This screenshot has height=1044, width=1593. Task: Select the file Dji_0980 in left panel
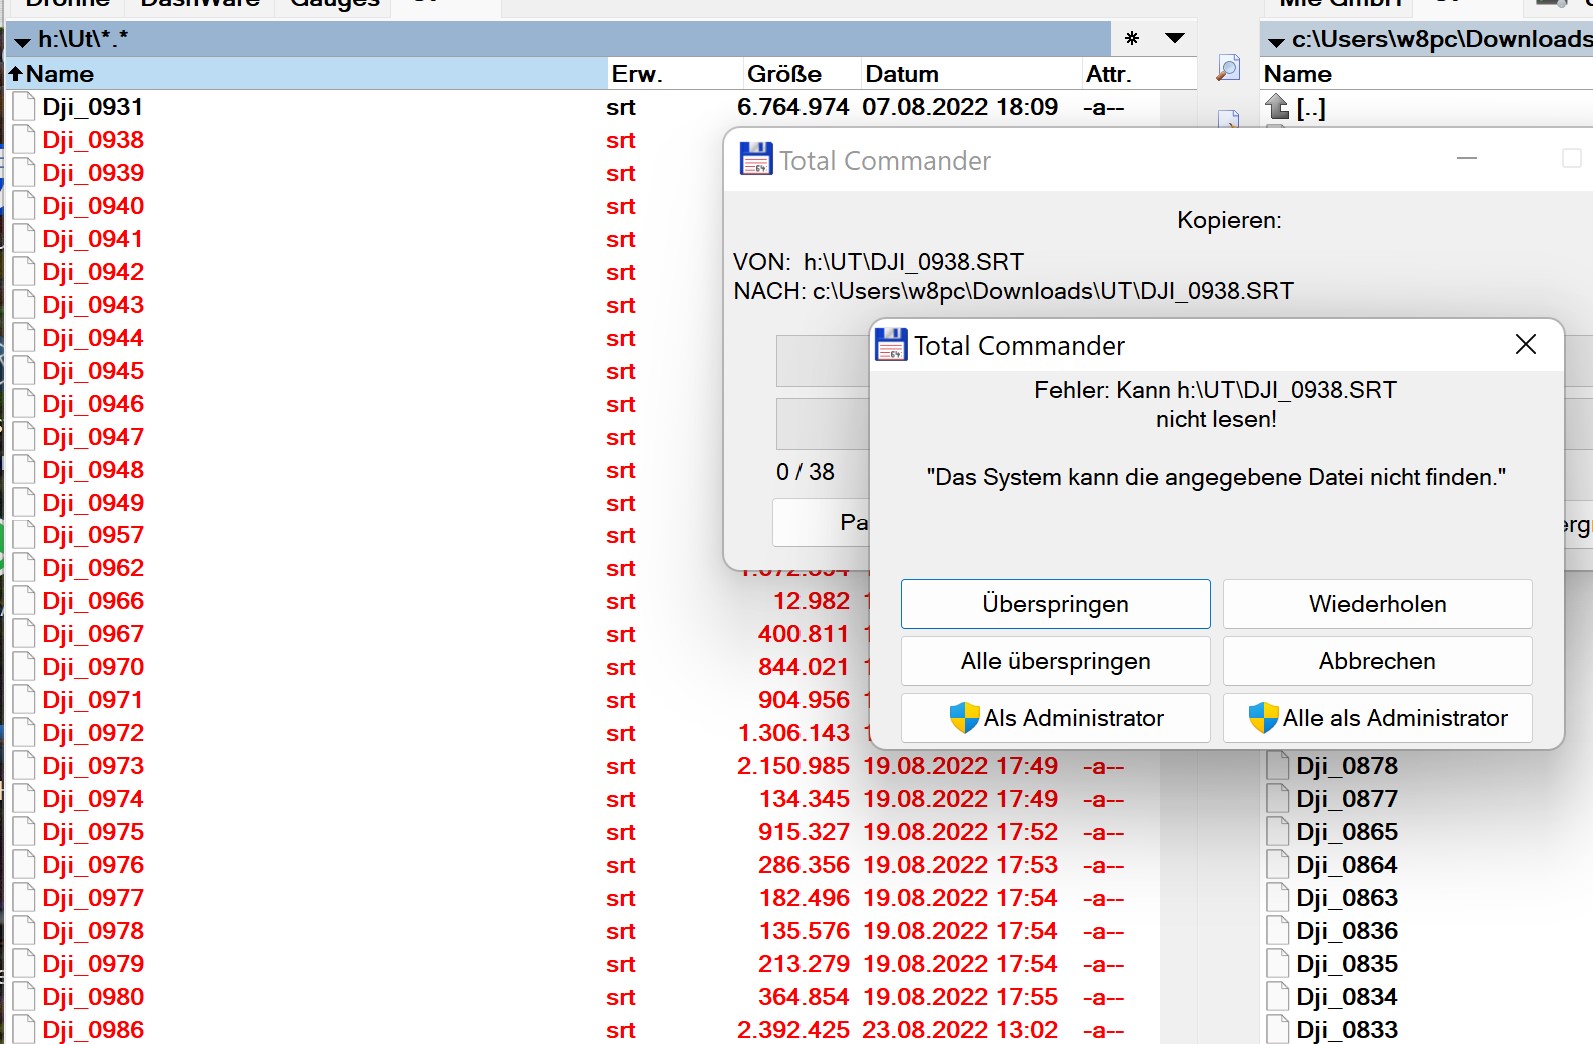click(93, 997)
